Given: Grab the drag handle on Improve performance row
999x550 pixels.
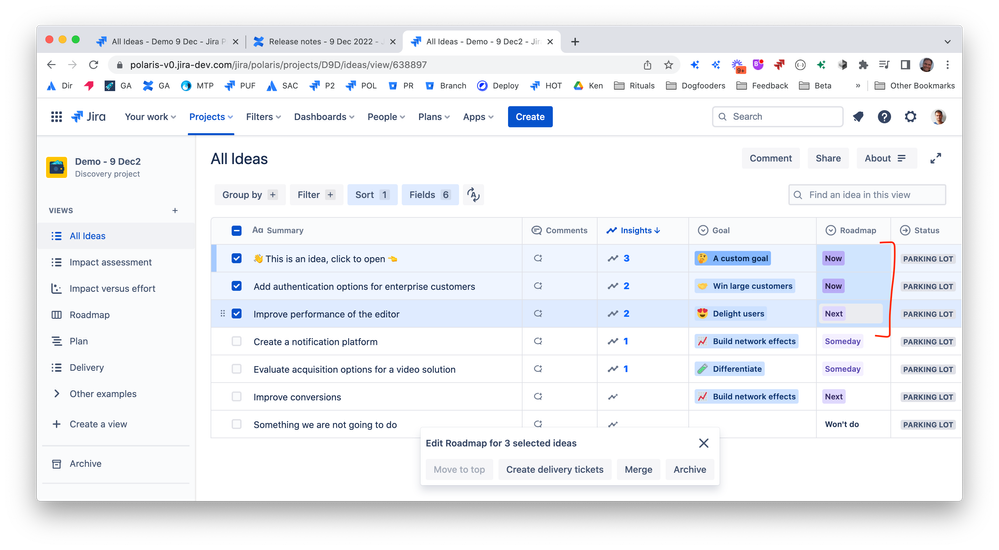Looking at the screenshot, I should (x=222, y=314).
